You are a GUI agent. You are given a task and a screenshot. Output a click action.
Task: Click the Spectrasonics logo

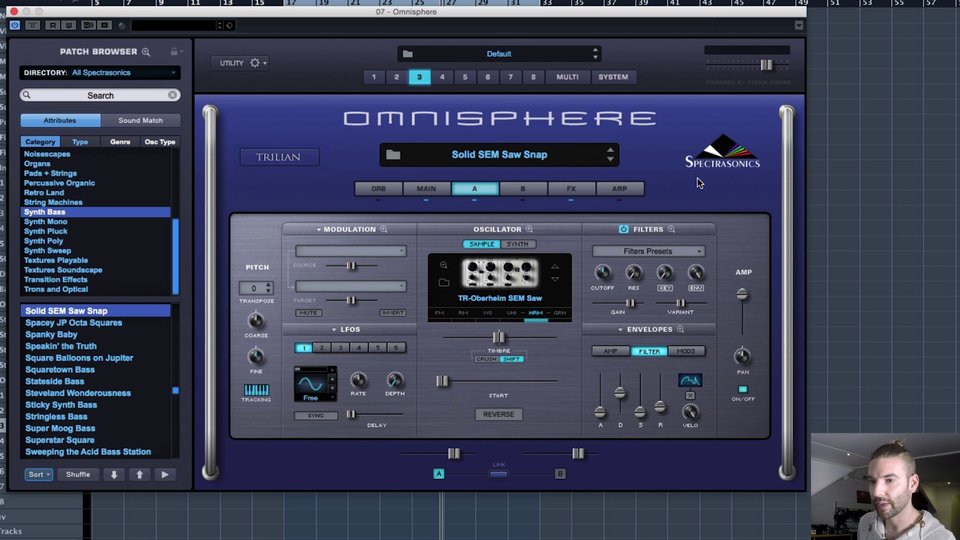click(722, 152)
